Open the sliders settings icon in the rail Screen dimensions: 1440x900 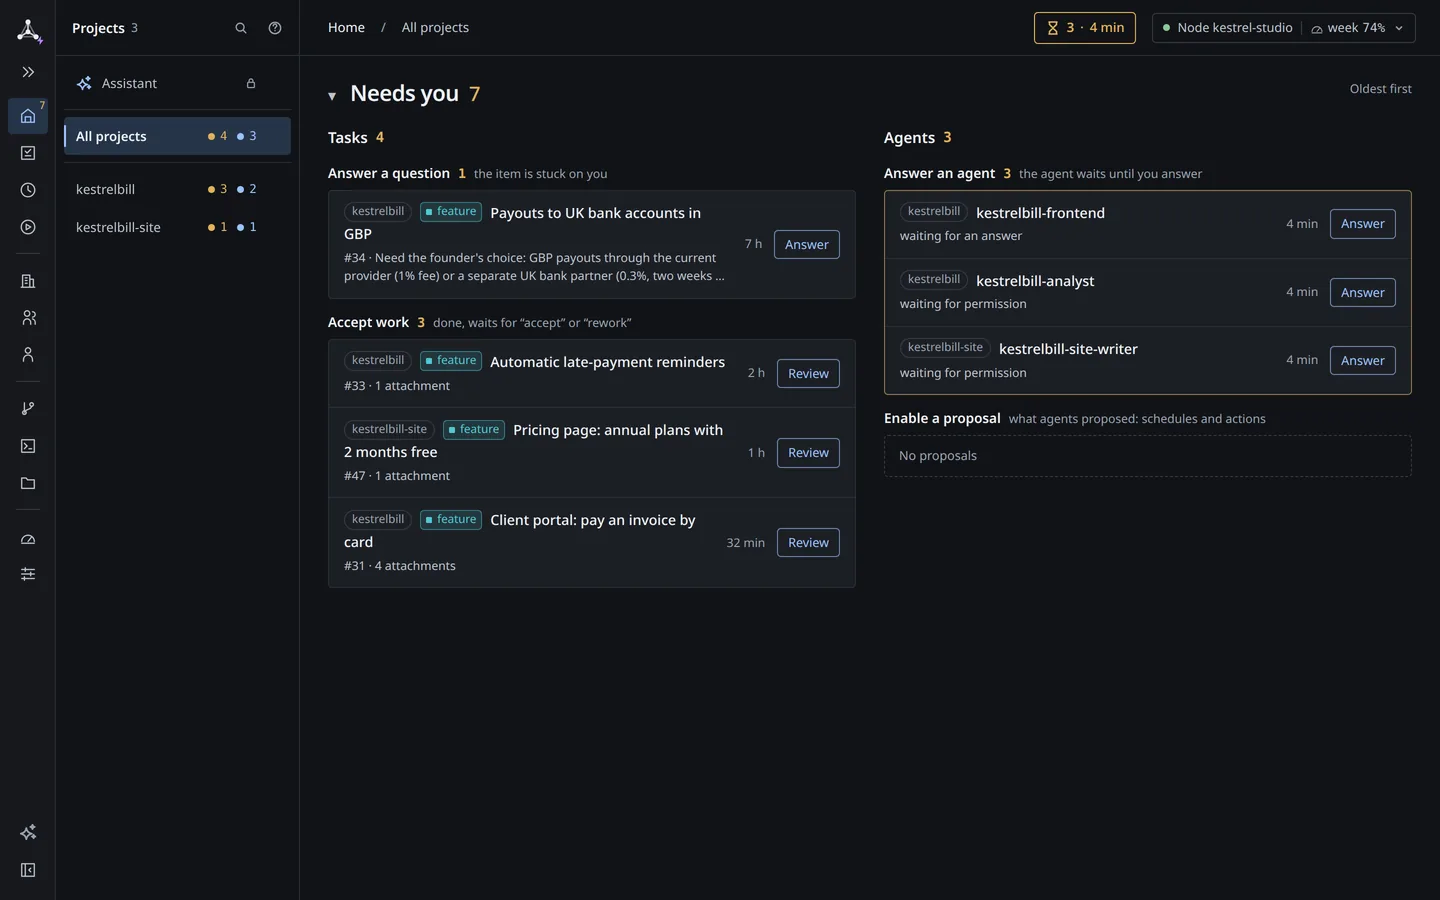click(28, 574)
